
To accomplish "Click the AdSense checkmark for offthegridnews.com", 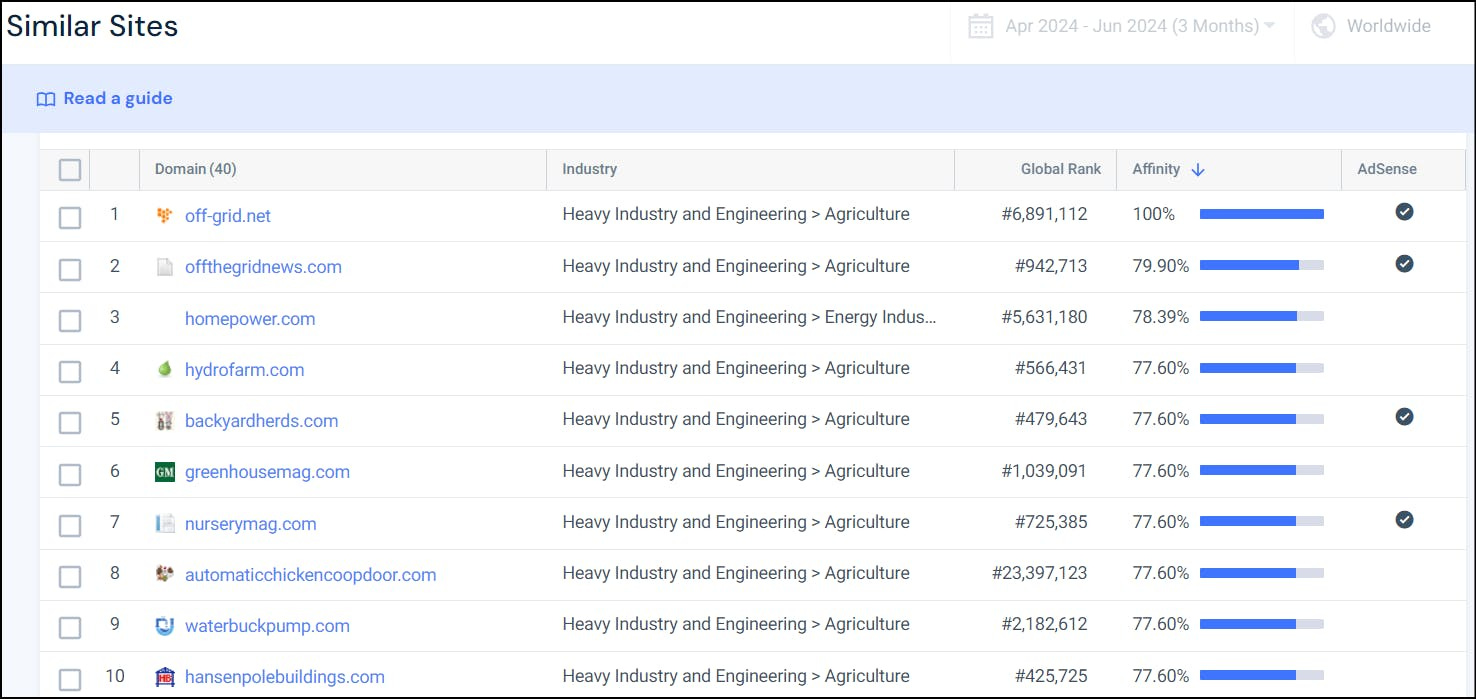I will pos(1404,263).
